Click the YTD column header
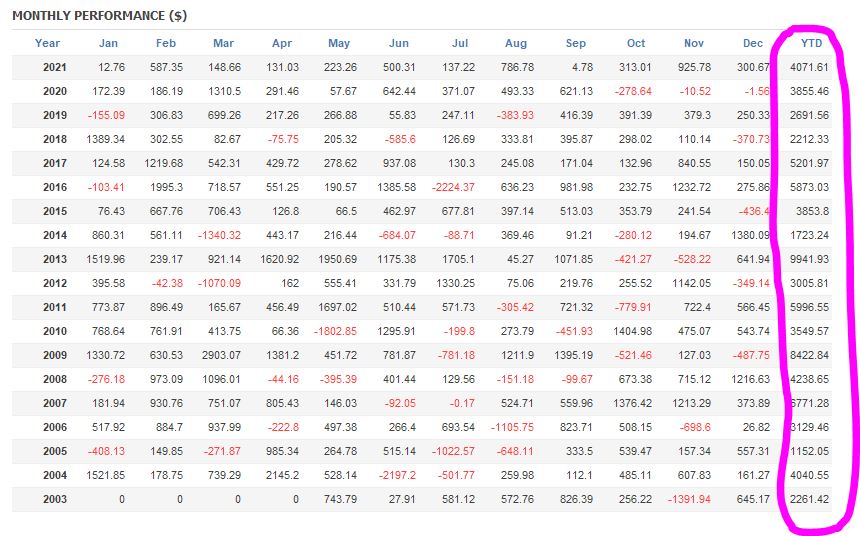The height and width of the screenshot is (536, 860). coord(812,43)
